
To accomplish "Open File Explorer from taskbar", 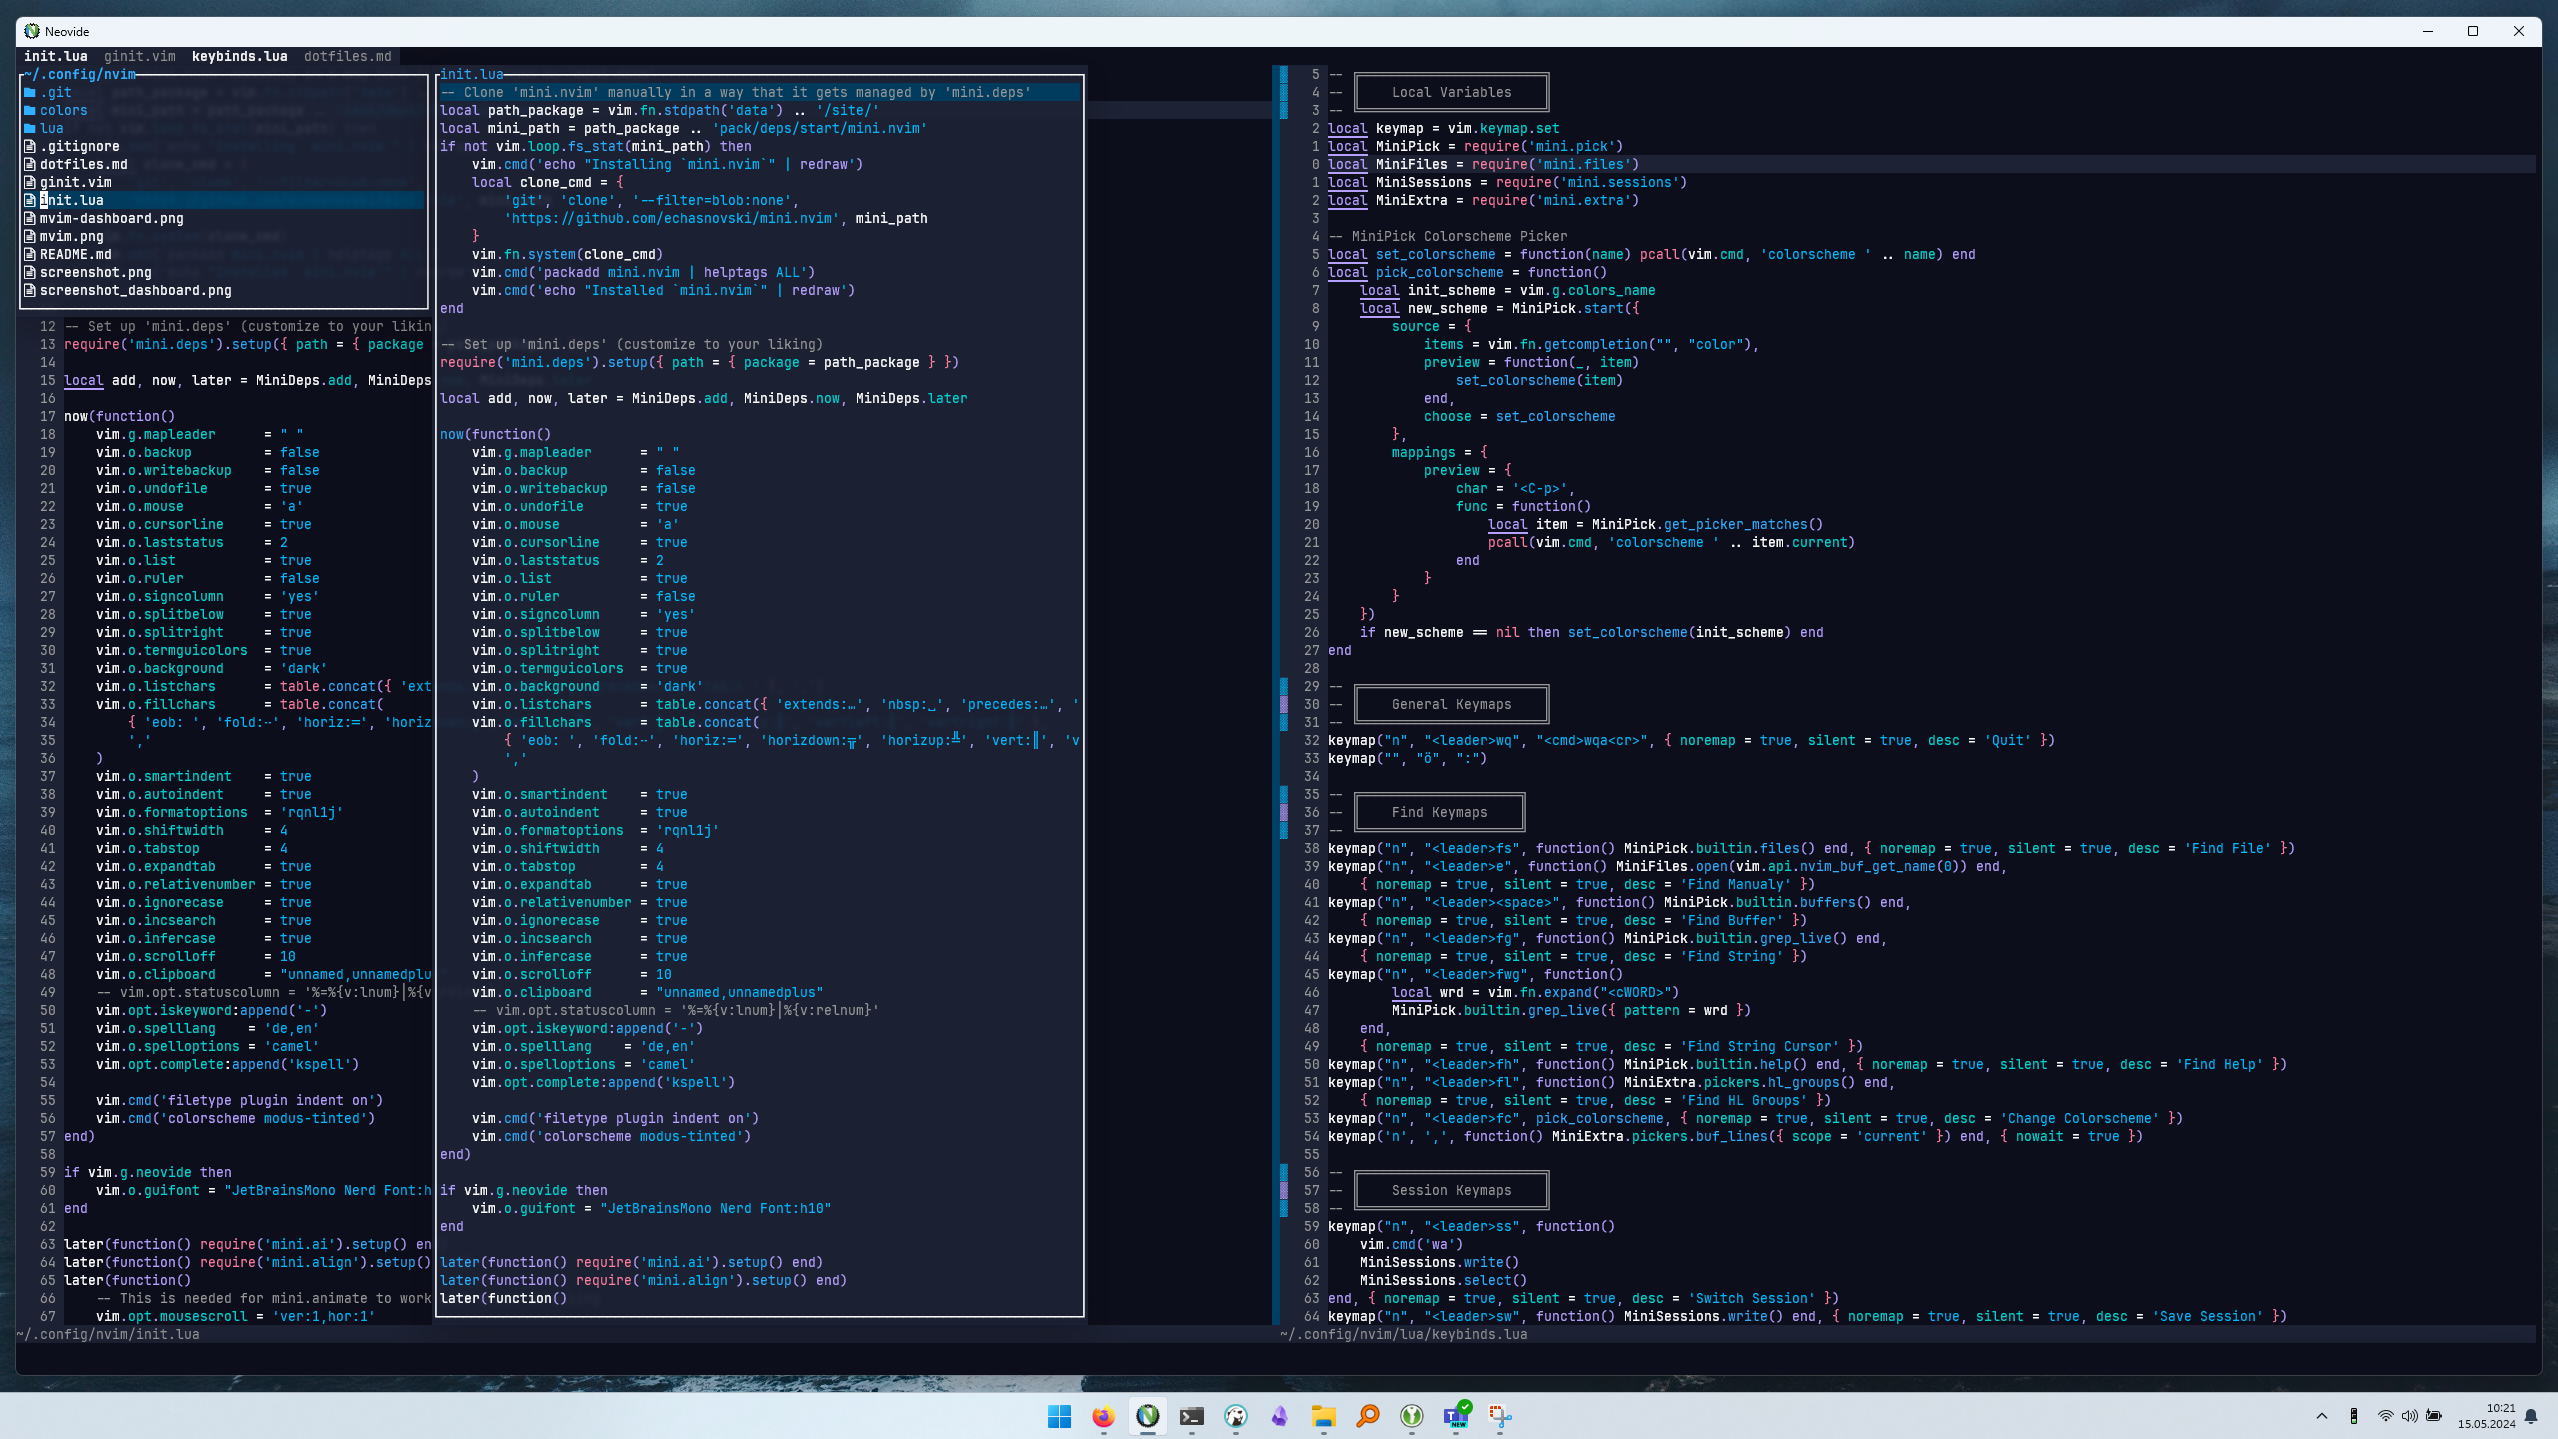I will click(1323, 1416).
